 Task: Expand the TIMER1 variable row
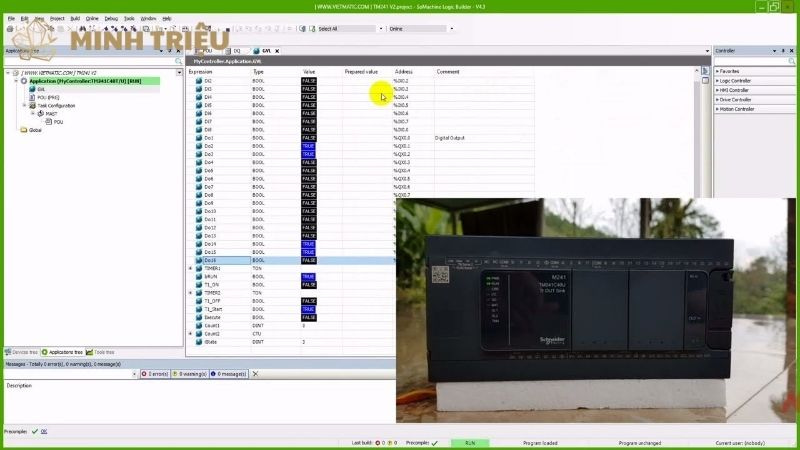[191, 268]
